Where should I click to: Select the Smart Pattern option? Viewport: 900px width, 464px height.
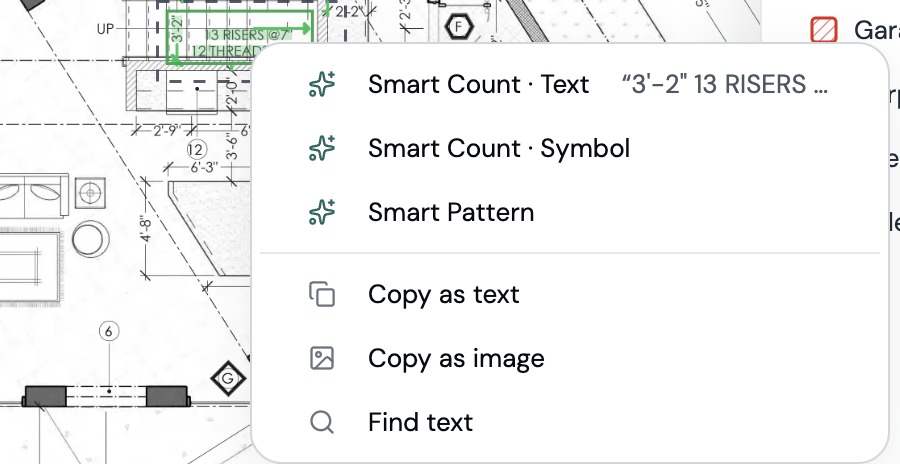pos(569,212)
